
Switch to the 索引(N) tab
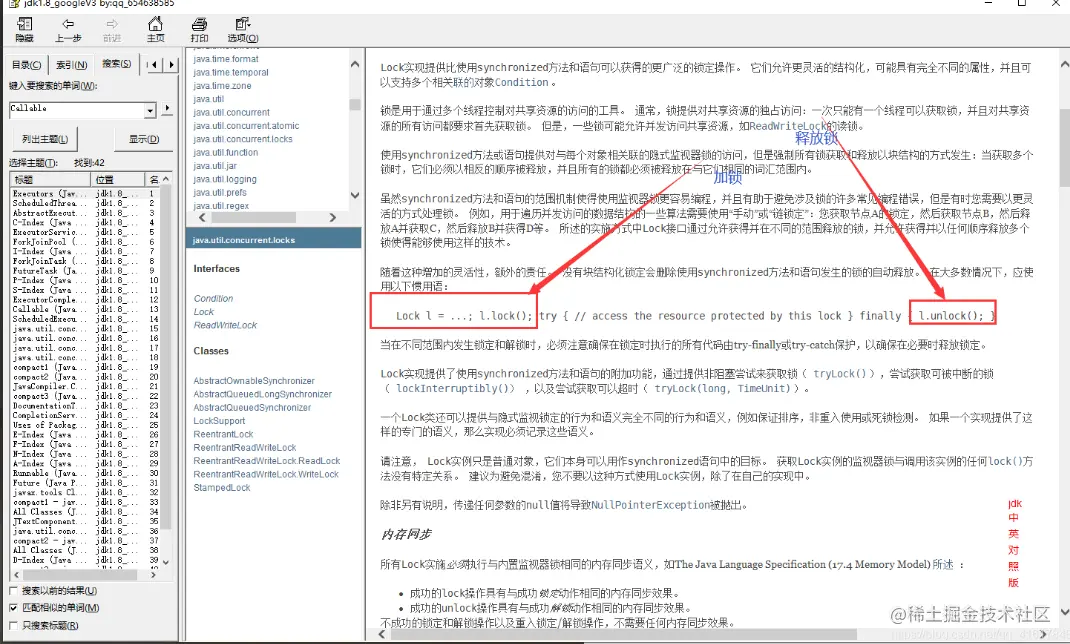click(71, 65)
